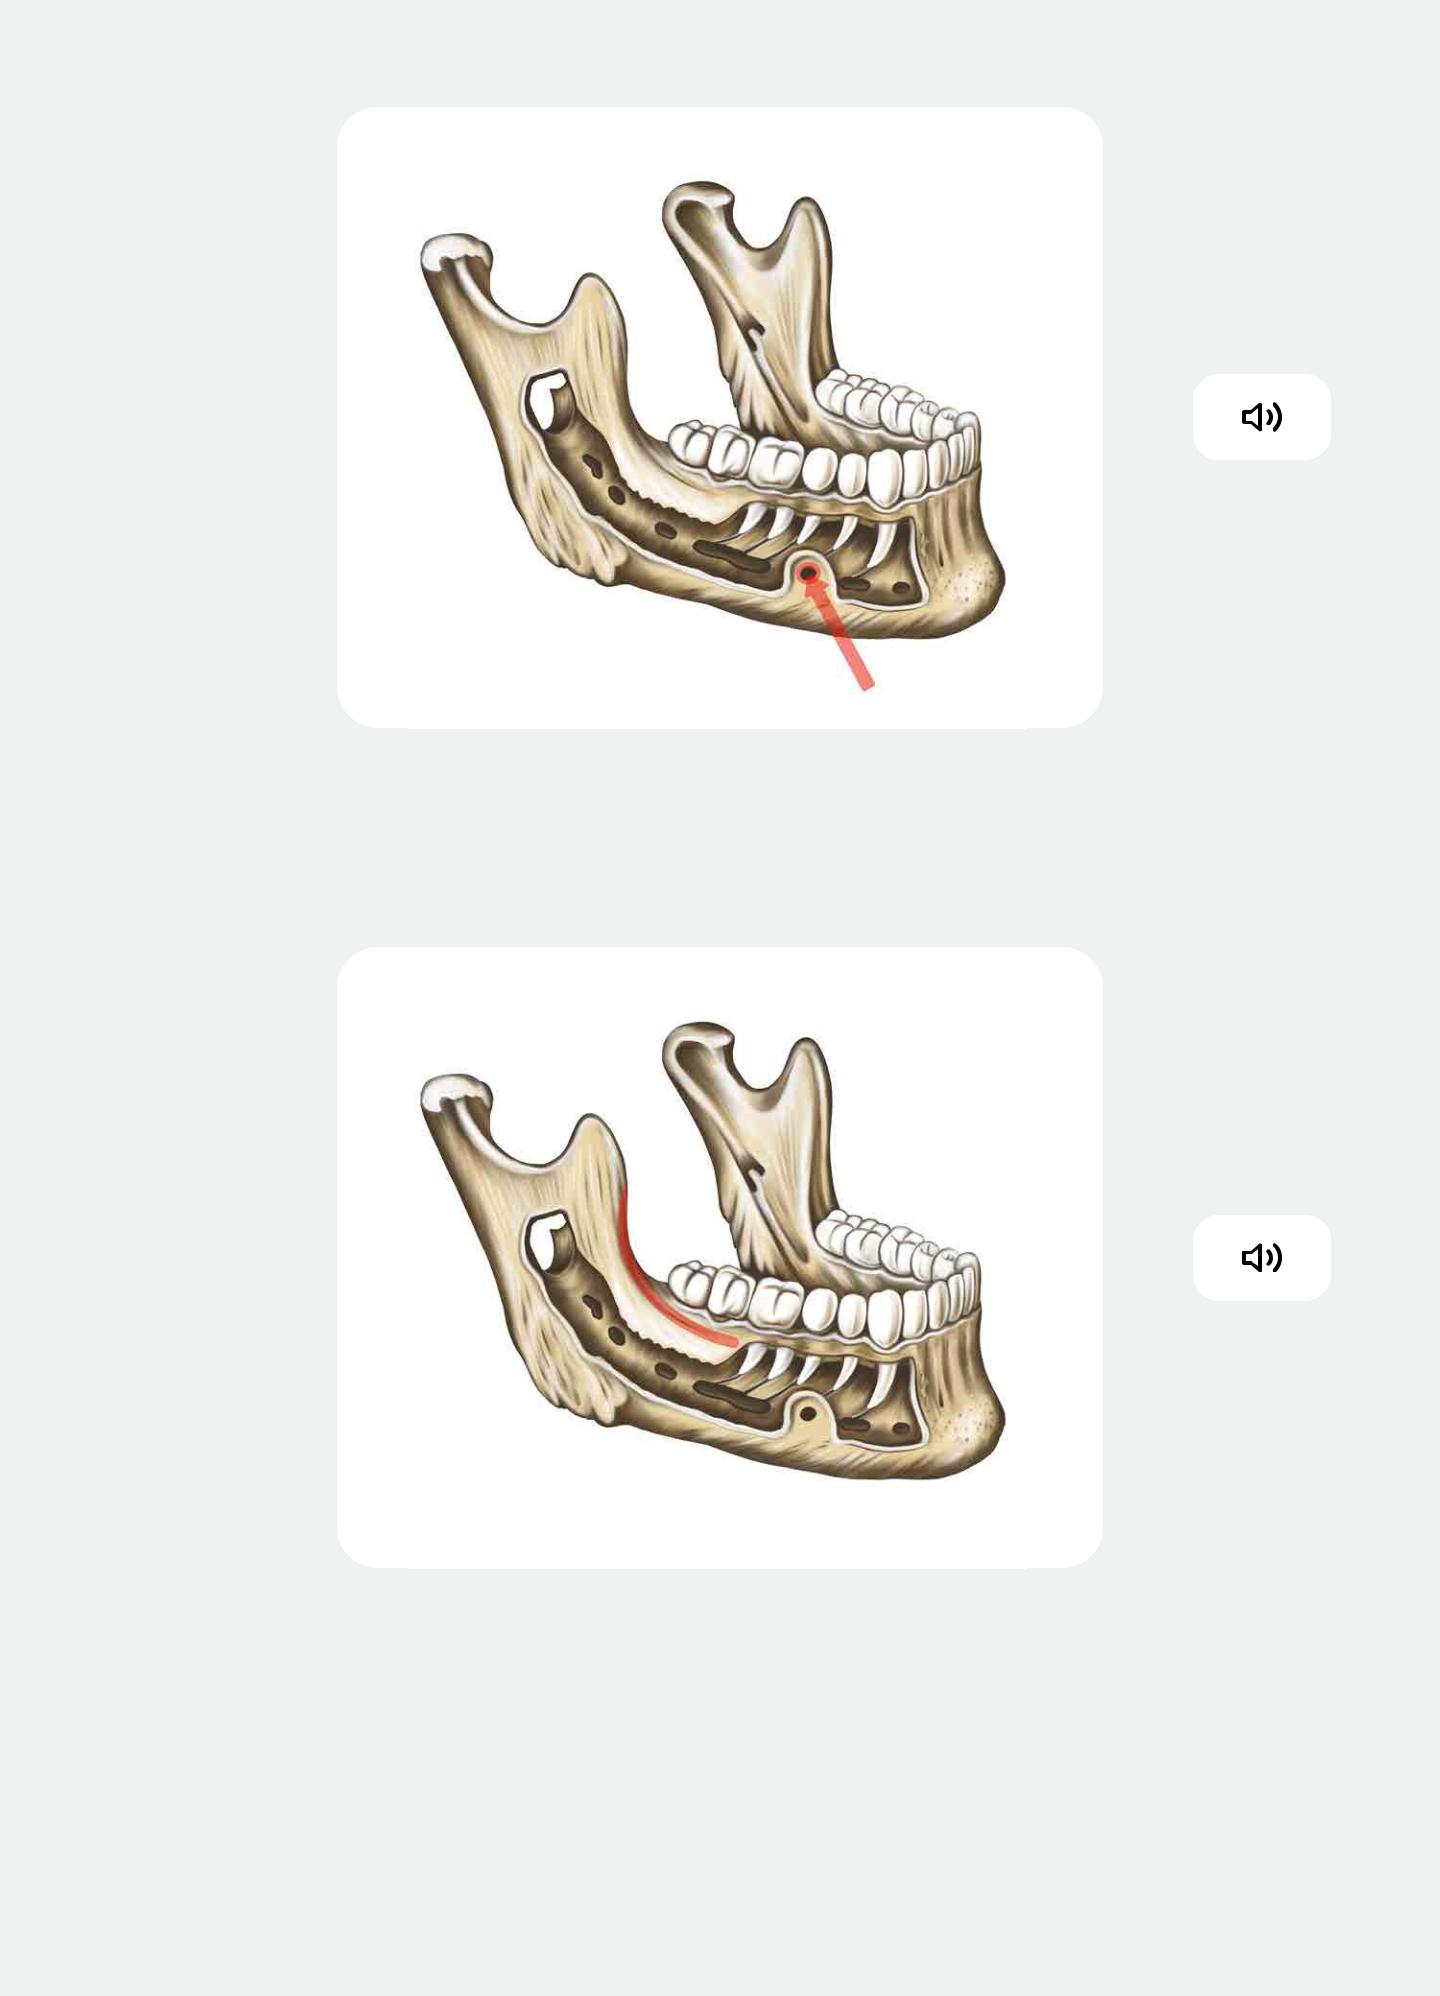Click the red-circled foramen in the top jaw

(x=809, y=574)
